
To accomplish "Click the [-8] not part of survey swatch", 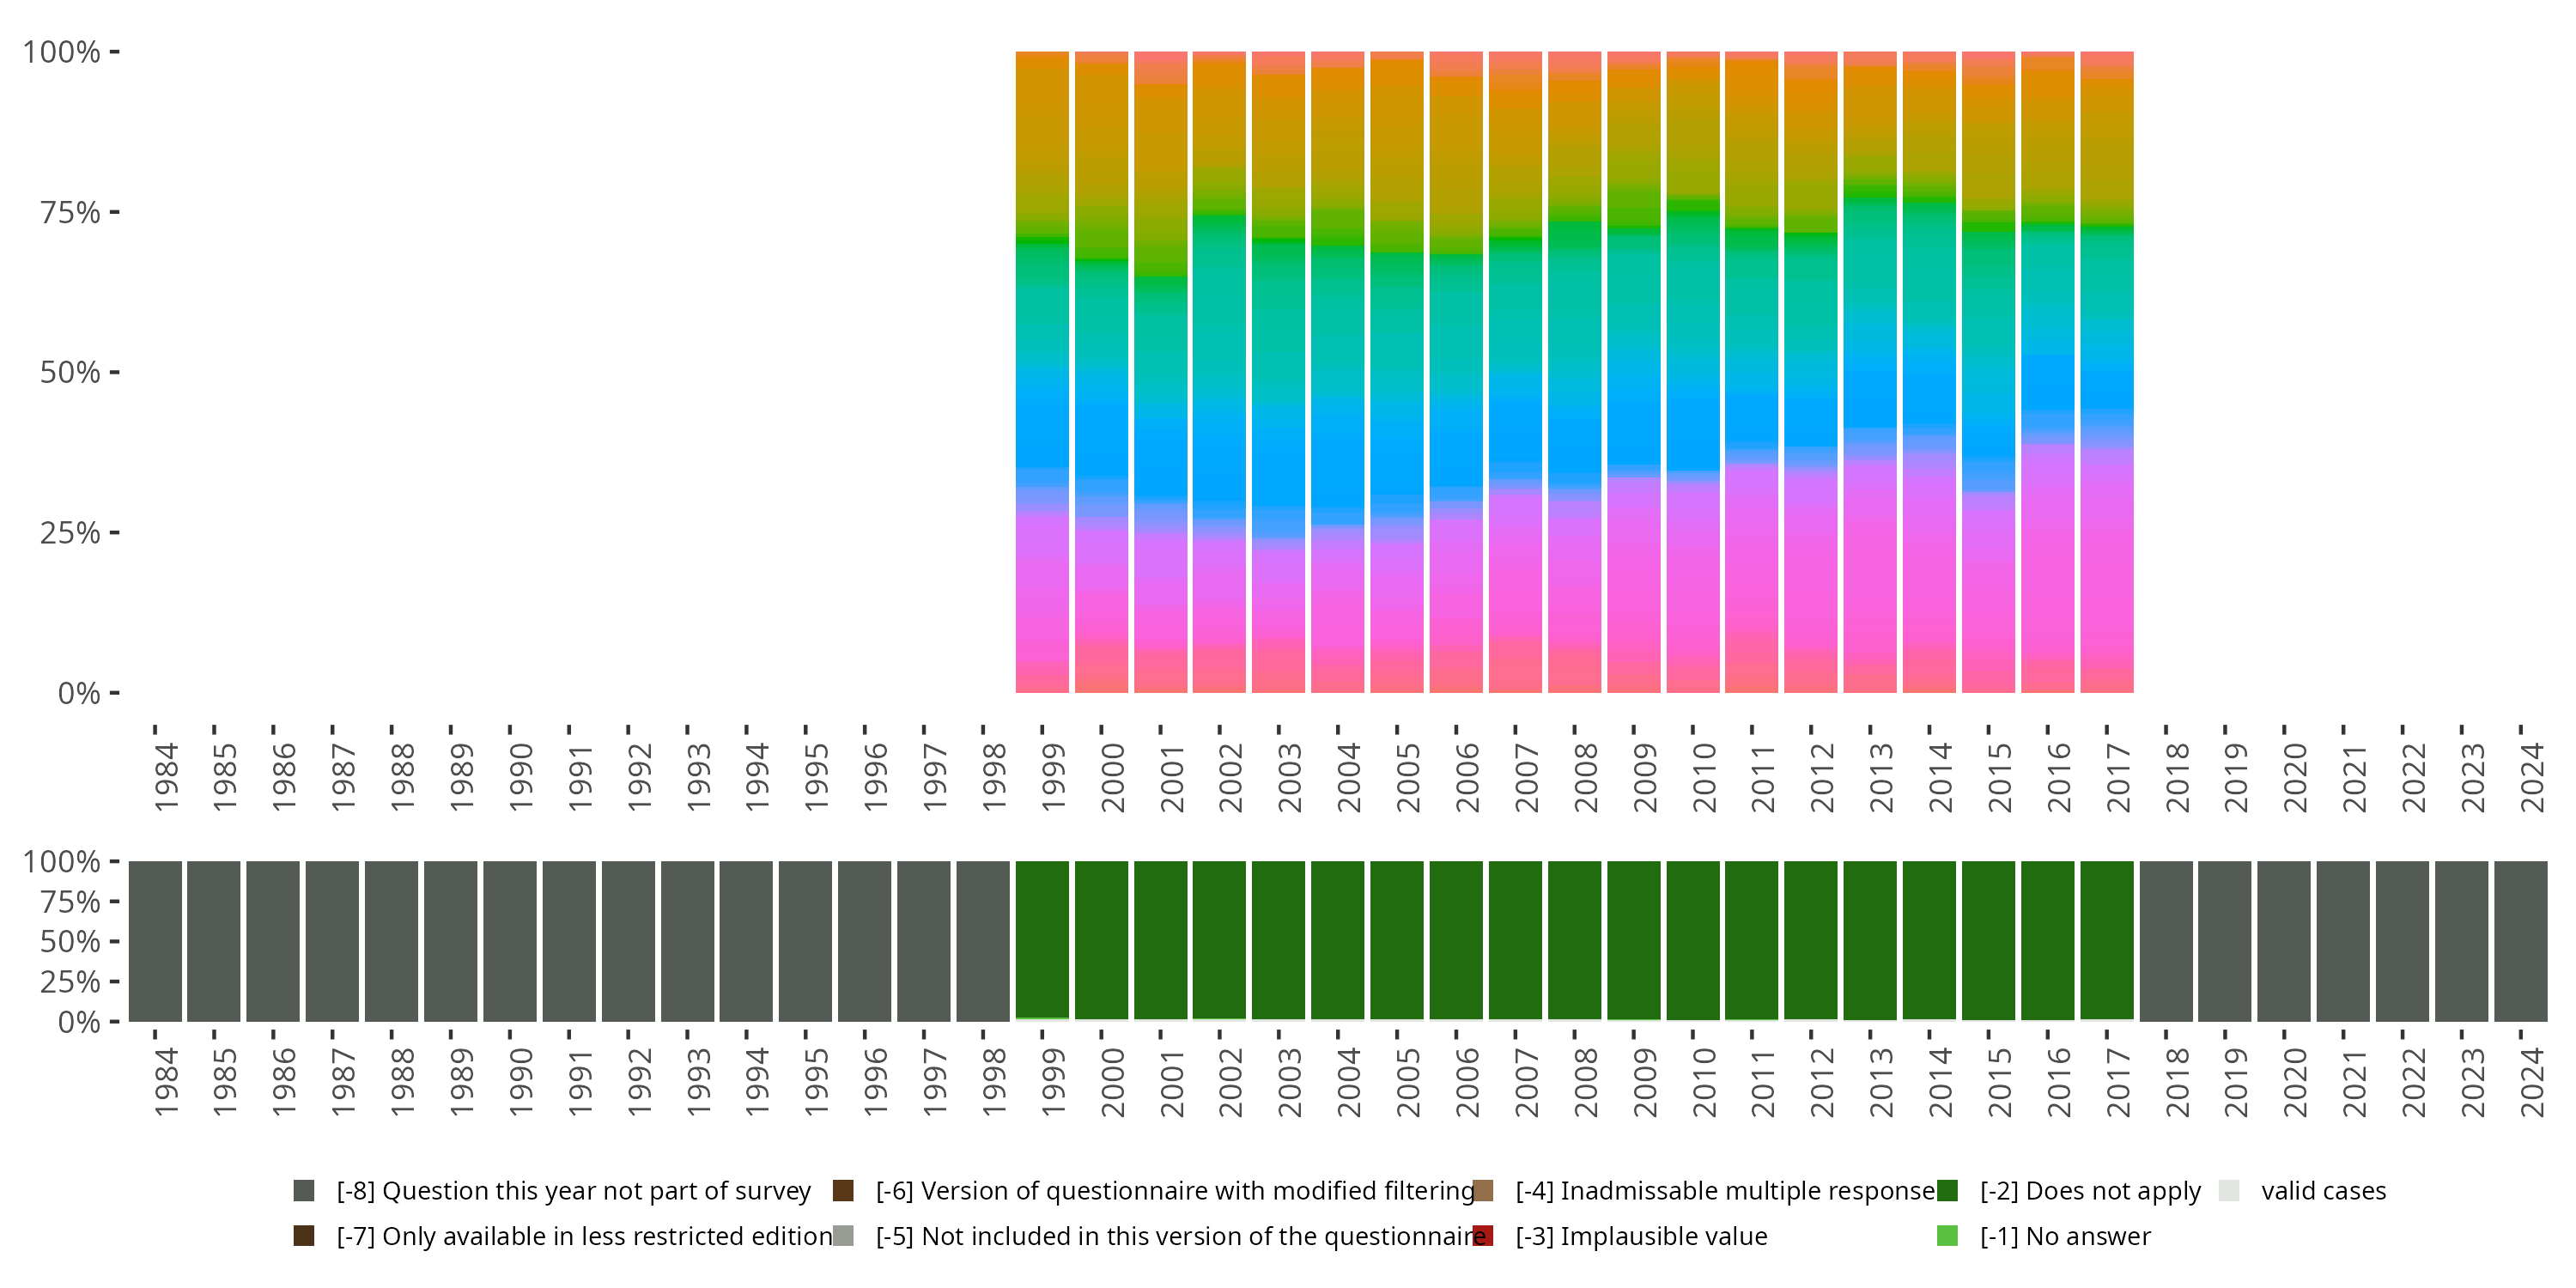I will pos(304,1190).
